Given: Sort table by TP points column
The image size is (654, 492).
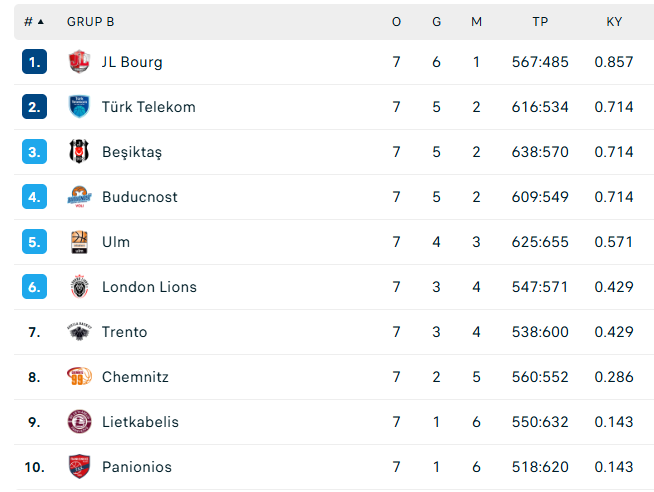Looking at the screenshot, I should [540, 21].
